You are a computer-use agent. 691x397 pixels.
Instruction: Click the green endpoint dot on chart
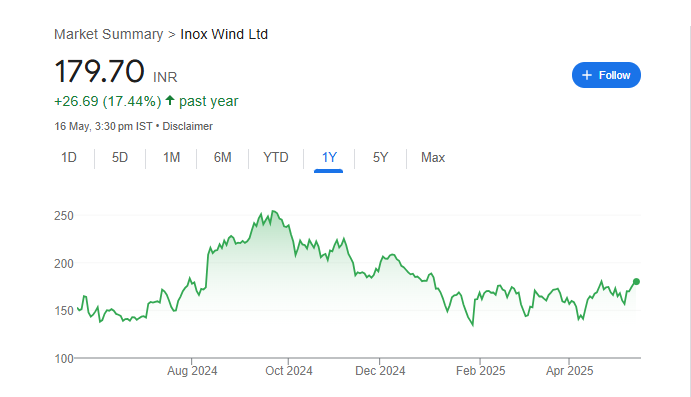(636, 282)
